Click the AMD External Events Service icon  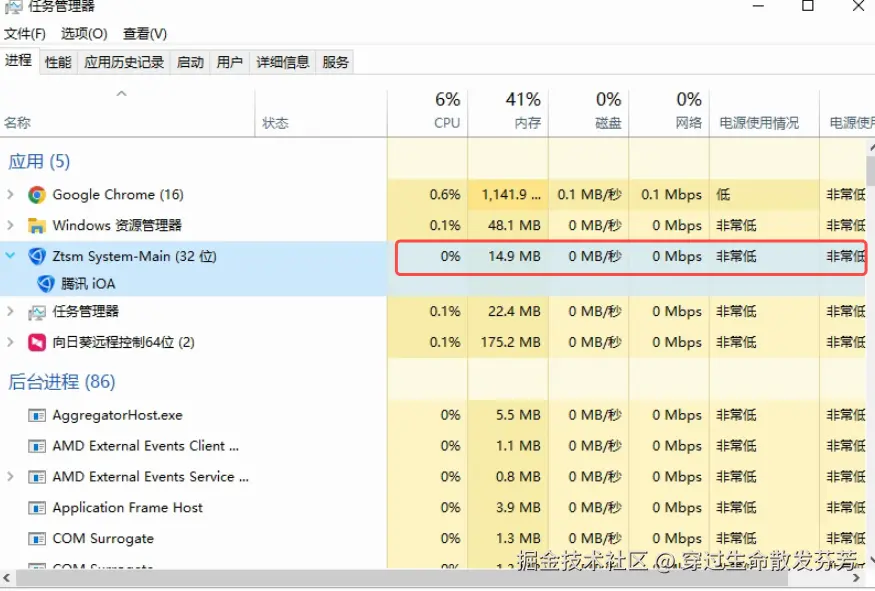37,477
